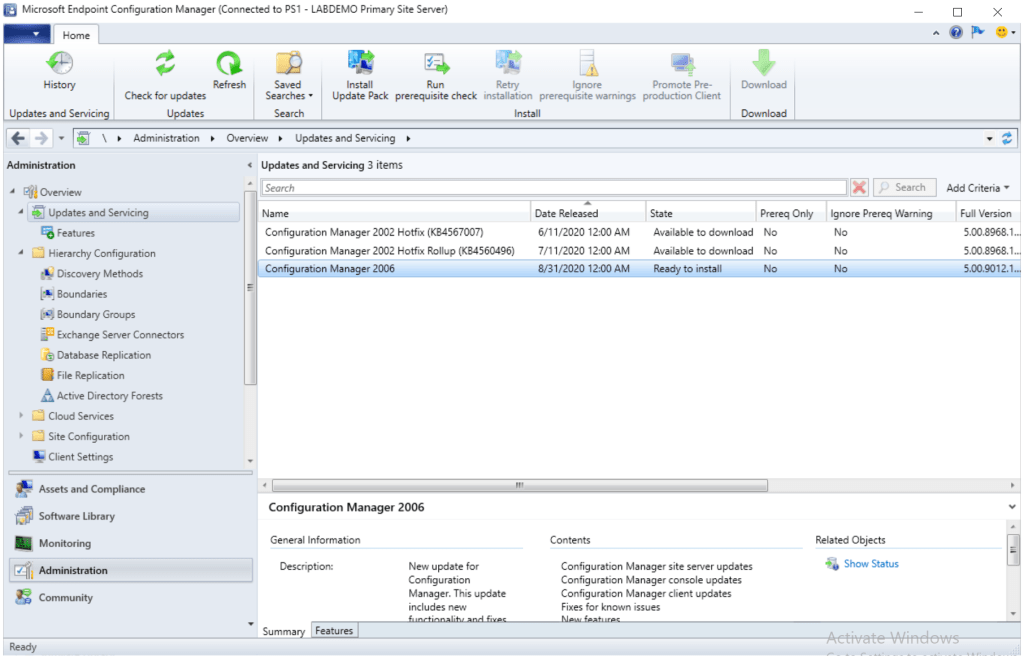Click the Show Status link
This screenshot has width=1024, height=656.
870,564
